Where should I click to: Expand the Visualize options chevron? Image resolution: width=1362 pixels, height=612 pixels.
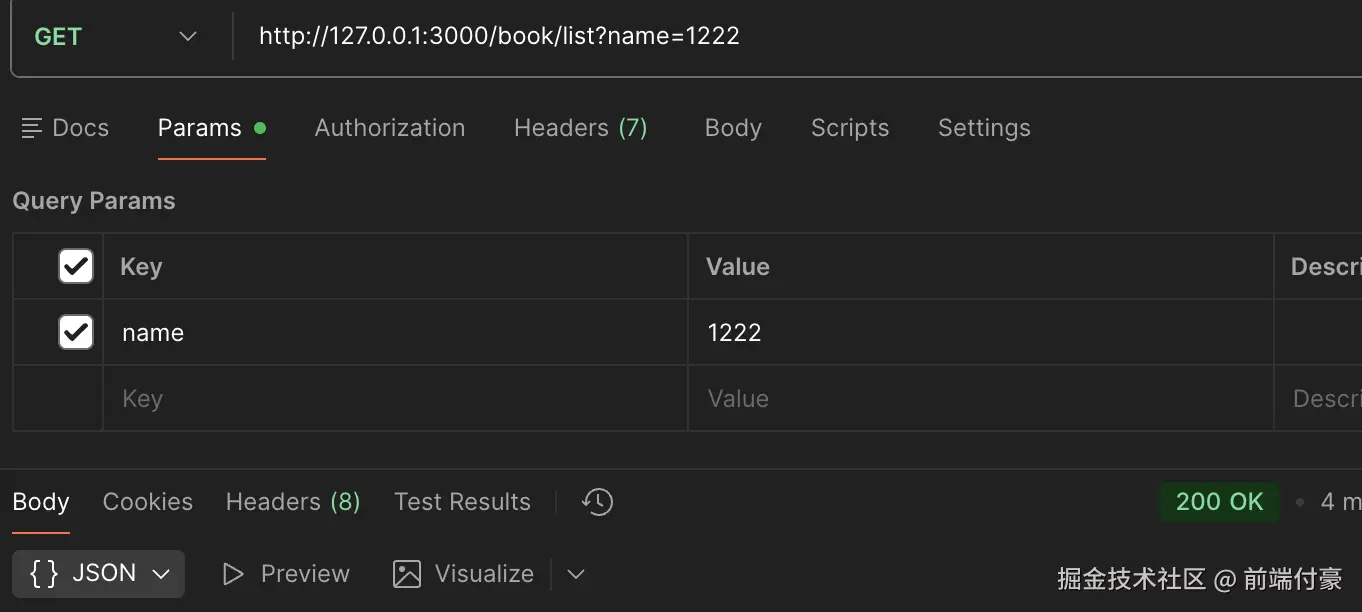tap(575, 574)
